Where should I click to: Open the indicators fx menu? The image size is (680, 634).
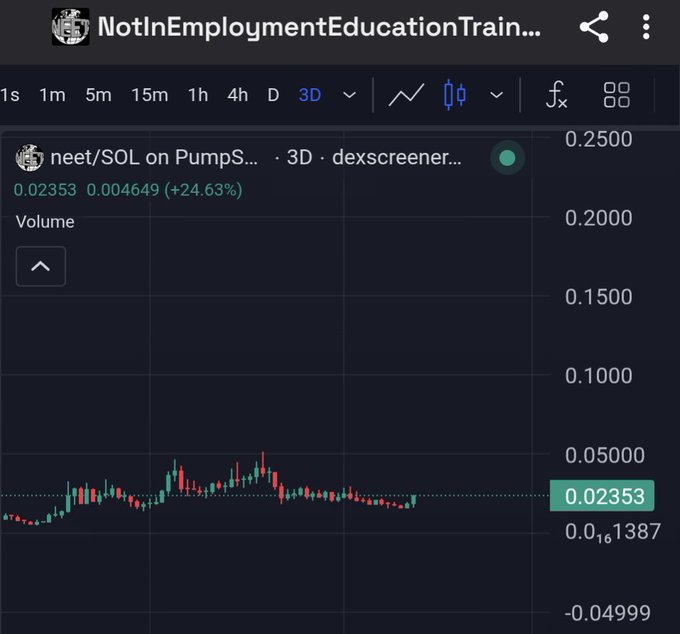pyautogui.click(x=556, y=95)
